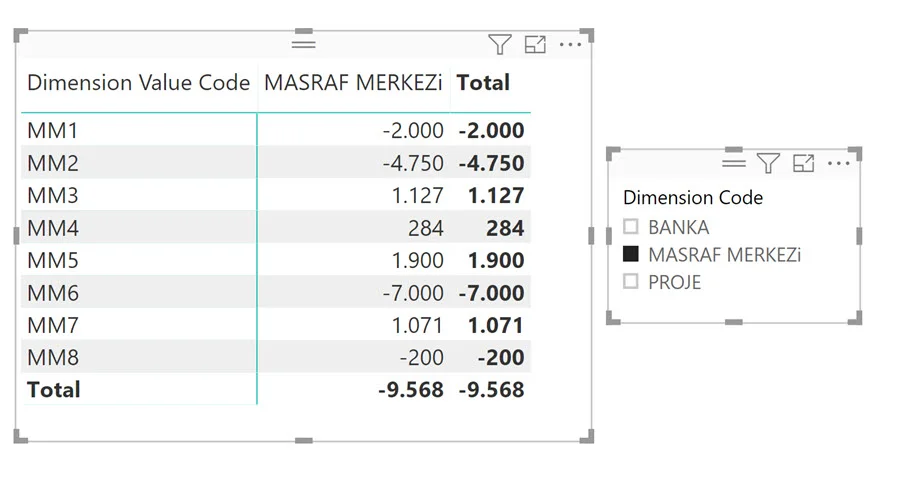Open focus mode for the table visual

pos(535,44)
